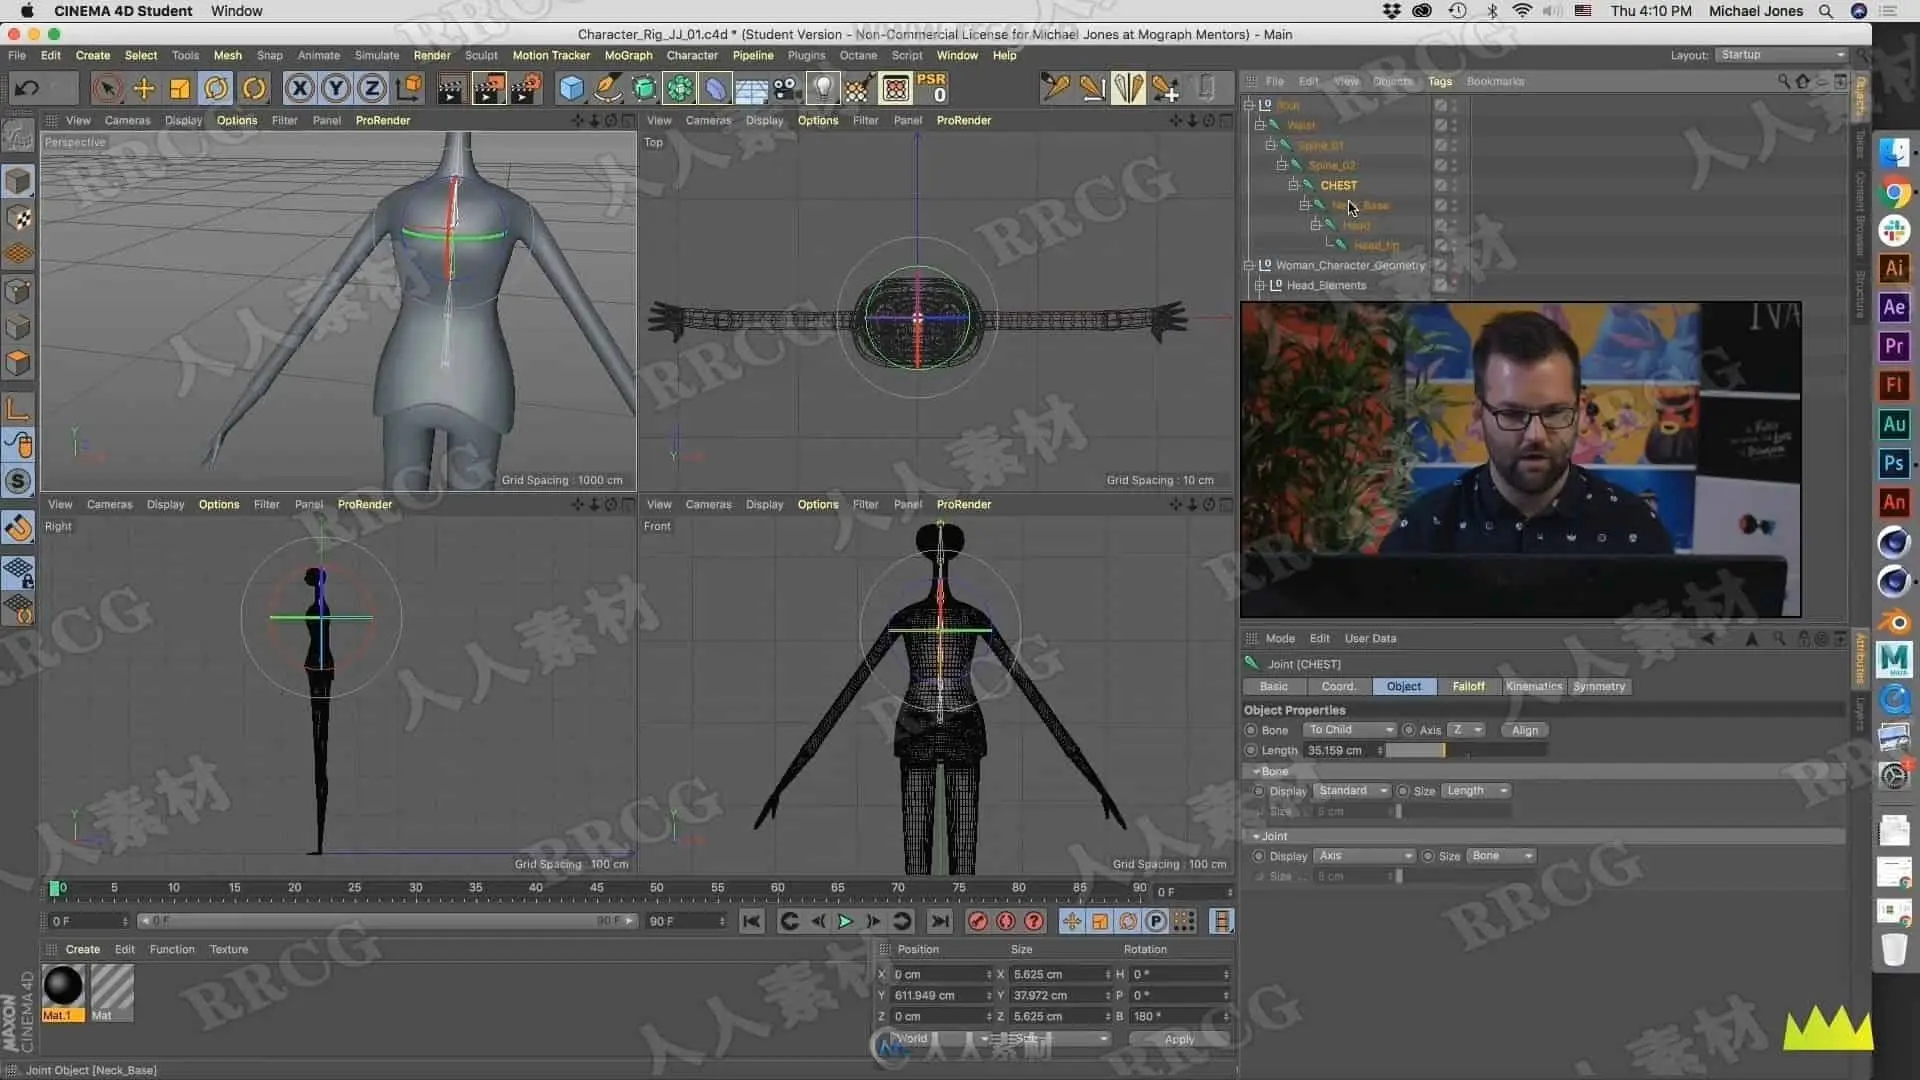
Task: Open the Character menu
Action: (x=691, y=55)
